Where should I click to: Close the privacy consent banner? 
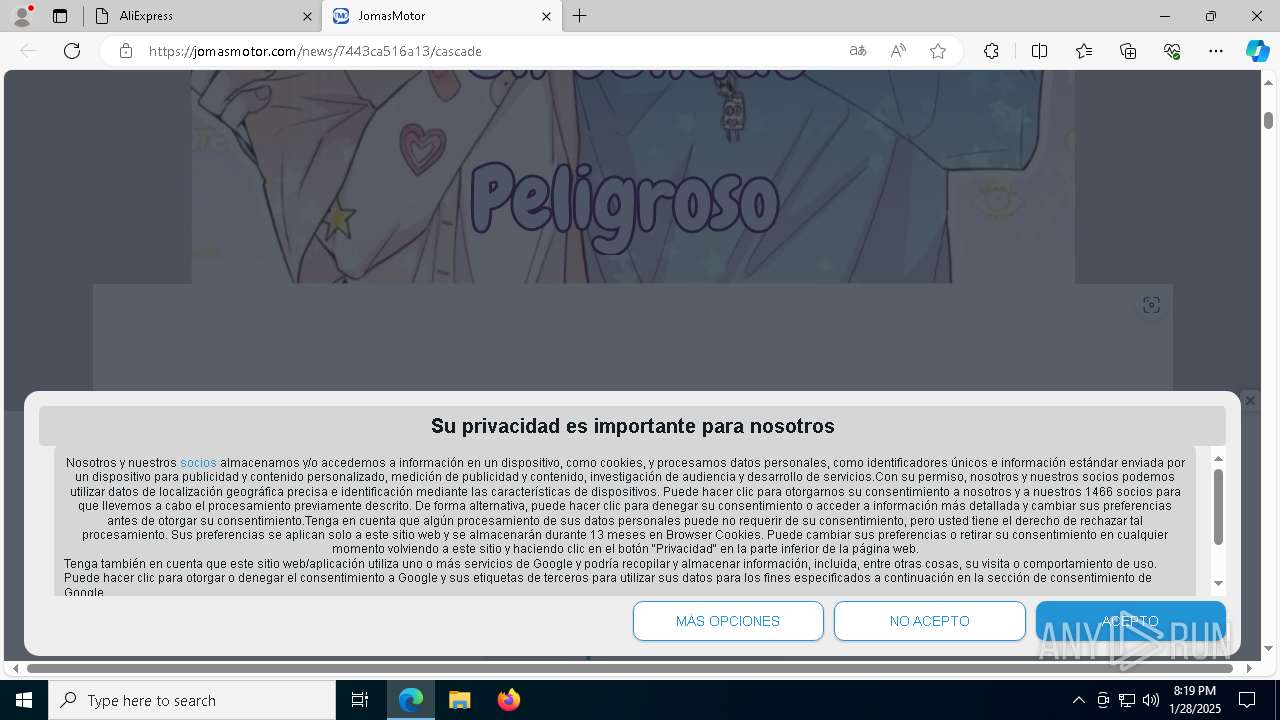click(1249, 400)
